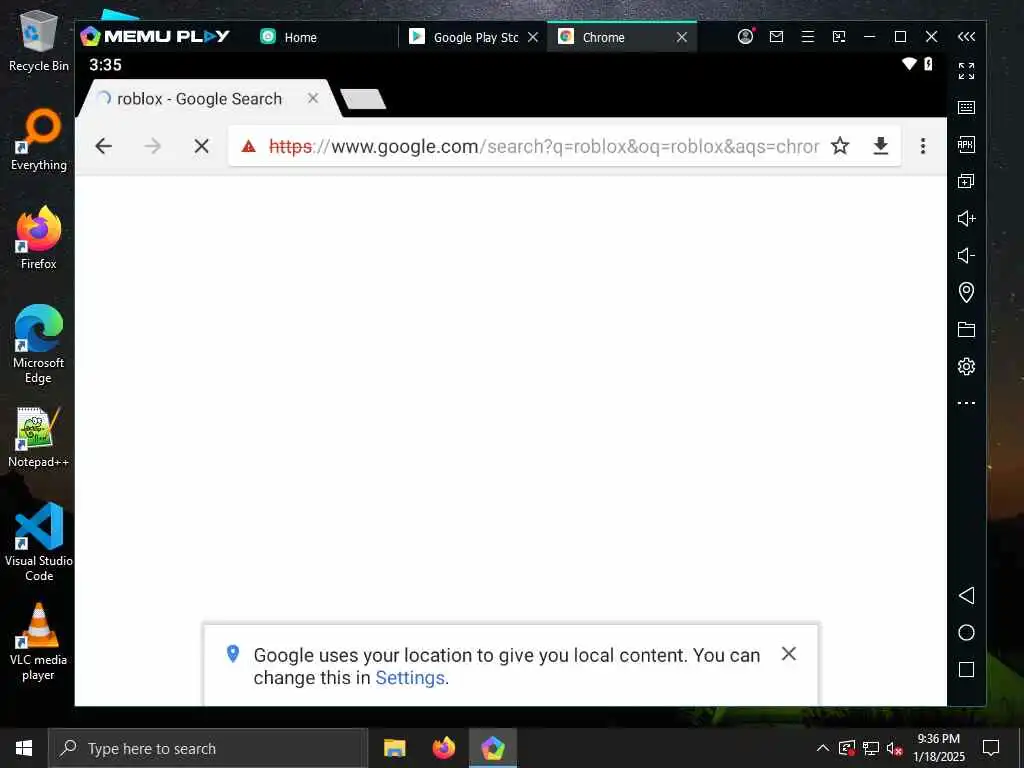Tap the Android home circle button
This screenshot has width=1024, height=768.
point(966,632)
